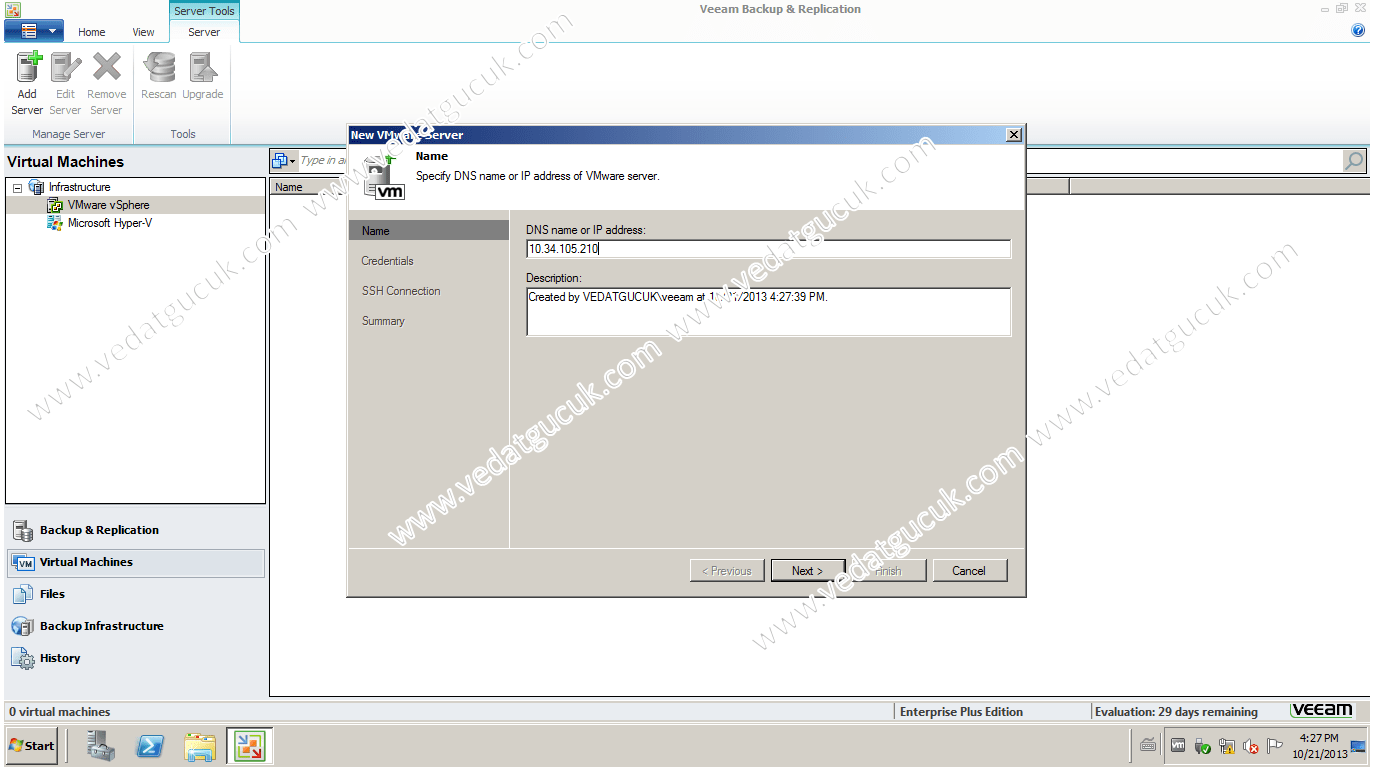Click 'Enterprise Plus Edition' status text
This screenshot has width=1373, height=771.
tap(961, 712)
